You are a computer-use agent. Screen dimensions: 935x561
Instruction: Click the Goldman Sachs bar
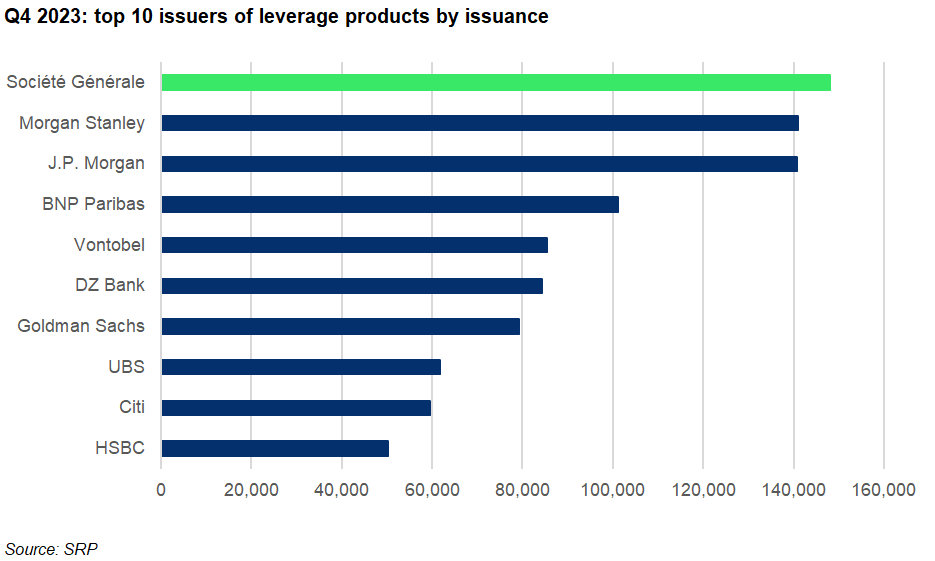pos(340,326)
